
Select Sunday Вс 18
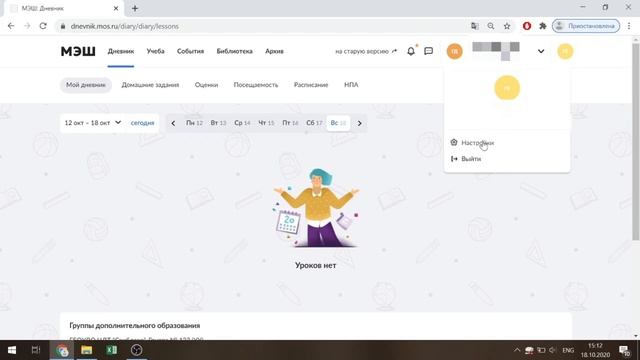point(338,123)
